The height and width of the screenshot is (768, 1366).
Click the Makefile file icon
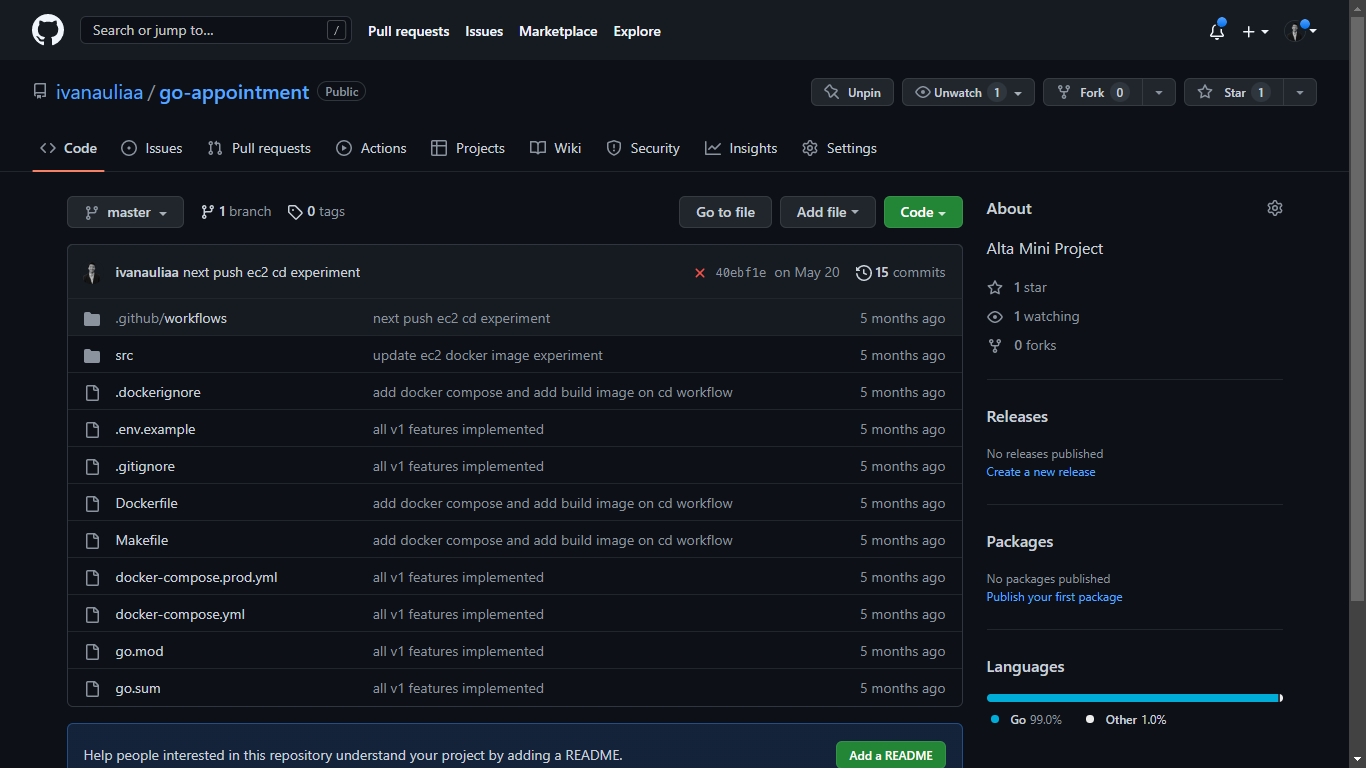(92, 540)
